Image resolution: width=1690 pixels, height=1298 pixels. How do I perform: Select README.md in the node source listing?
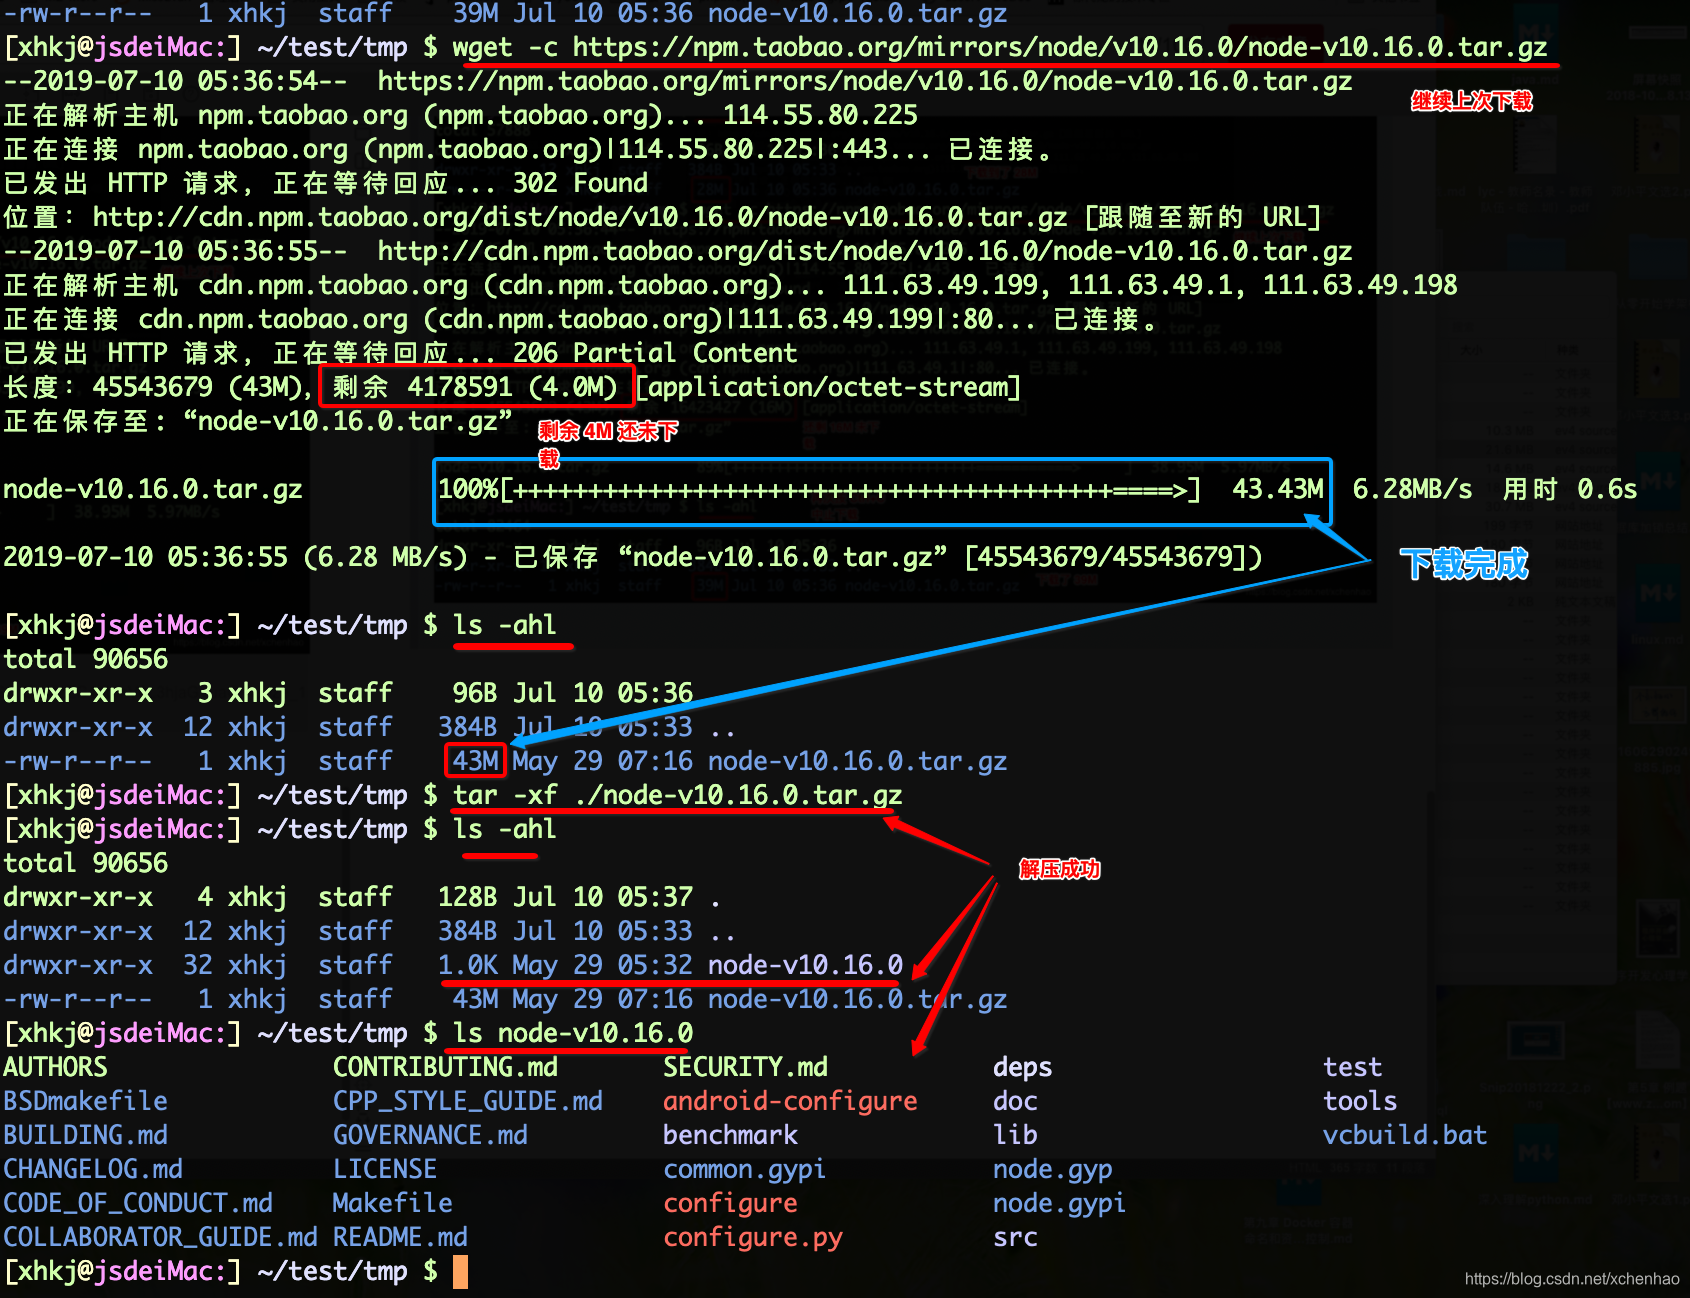tap(400, 1237)
